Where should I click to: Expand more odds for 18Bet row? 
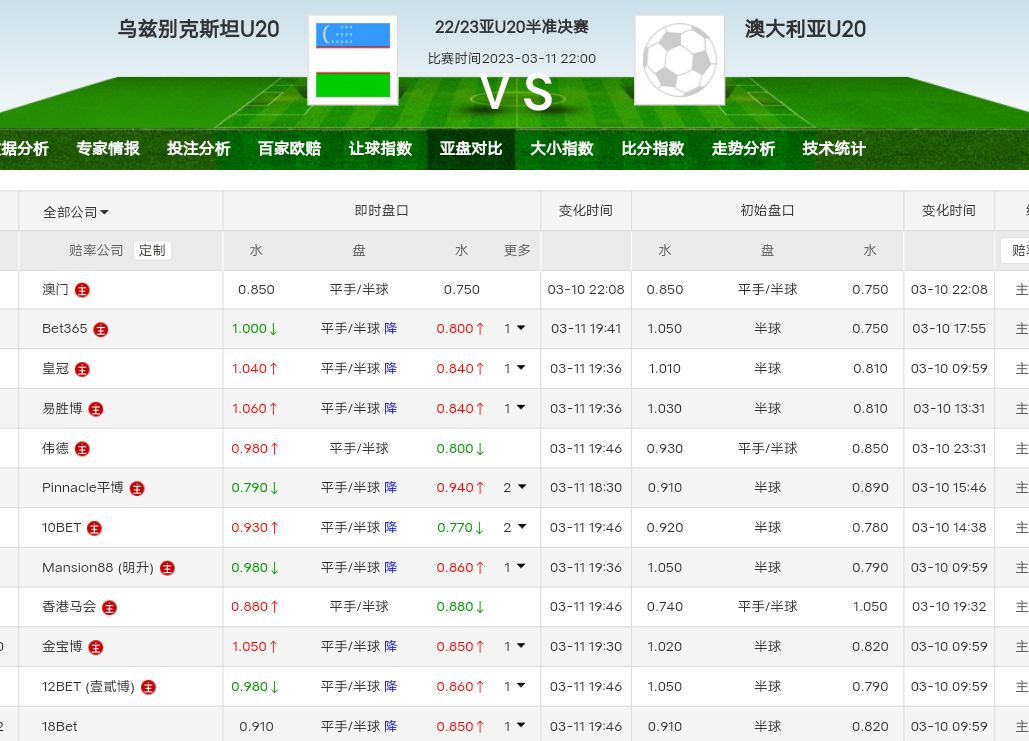[x=515, y=726]
